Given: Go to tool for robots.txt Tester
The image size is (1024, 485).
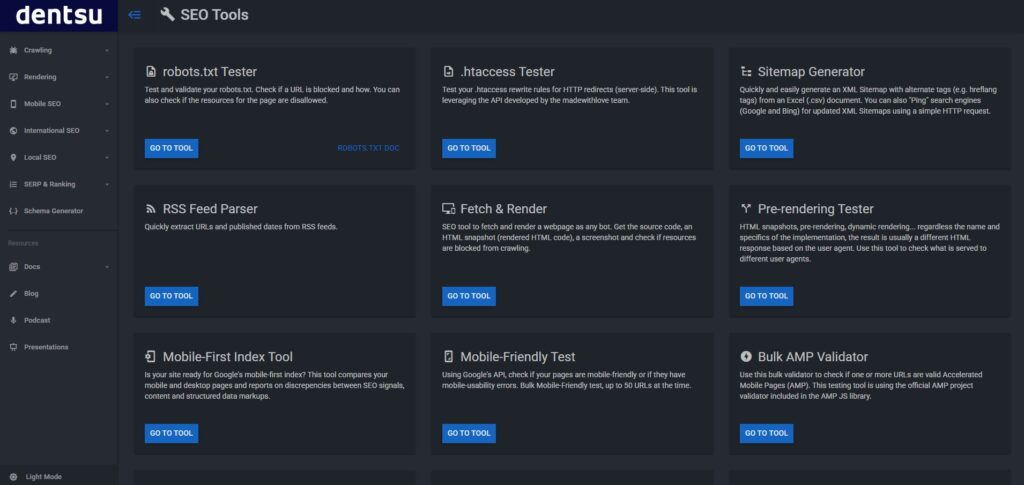Looking at the screenshot, I should coord(171,148).
